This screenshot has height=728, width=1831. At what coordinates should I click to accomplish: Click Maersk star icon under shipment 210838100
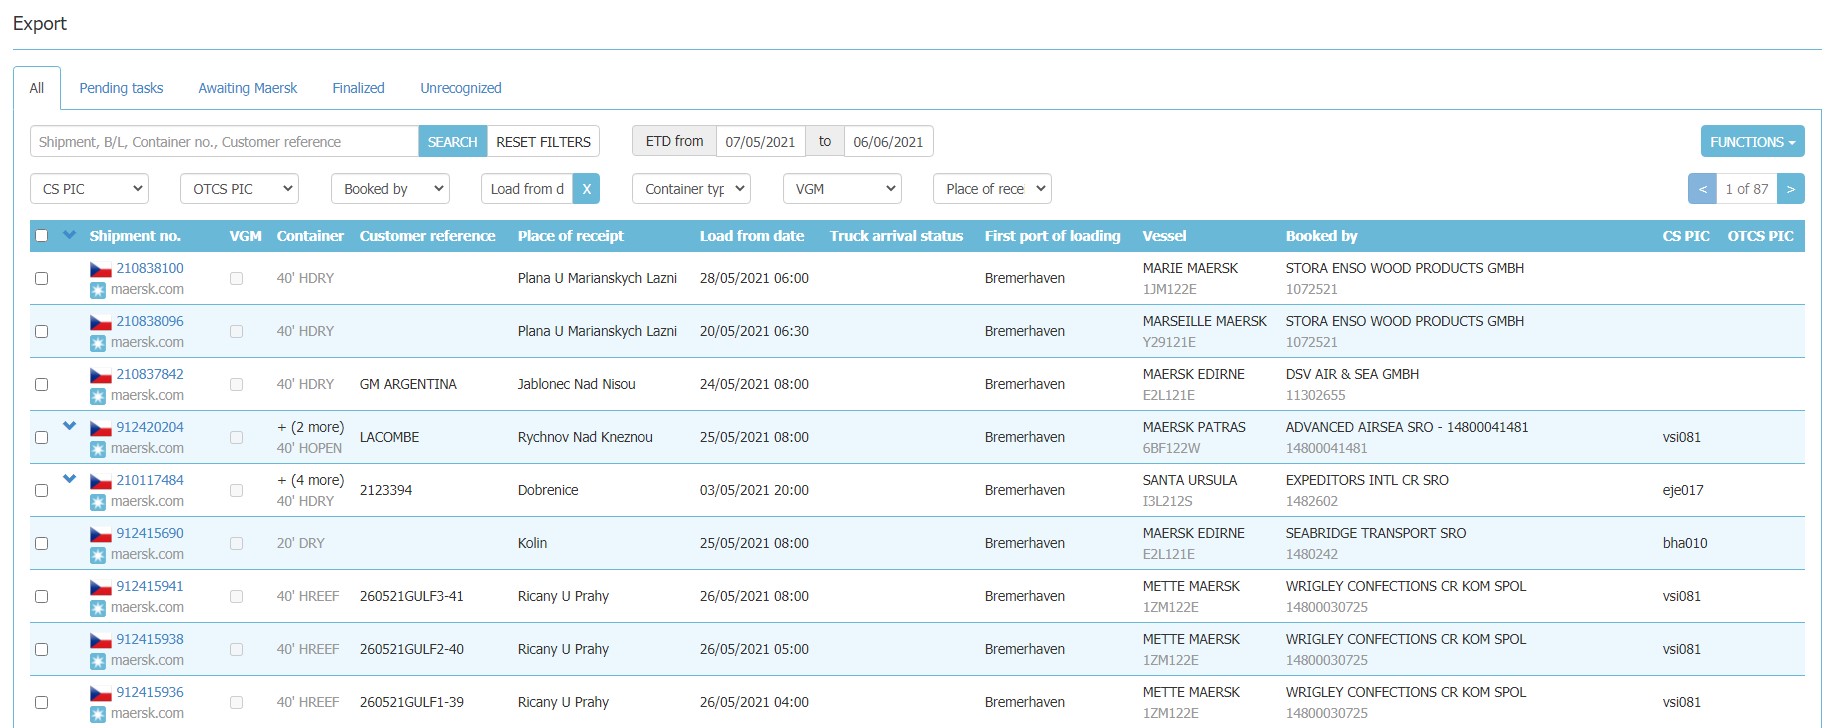click(98, 290)
